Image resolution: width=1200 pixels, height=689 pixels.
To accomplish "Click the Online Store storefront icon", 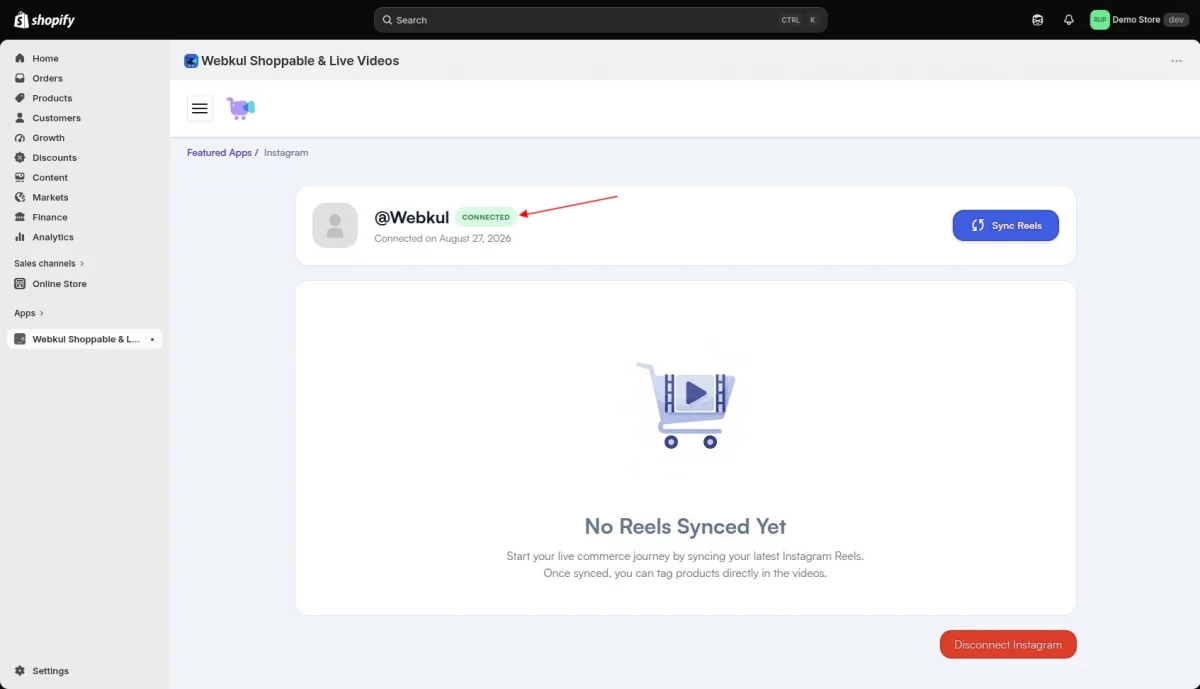I will pyautogui.click(x=20, y=284).
